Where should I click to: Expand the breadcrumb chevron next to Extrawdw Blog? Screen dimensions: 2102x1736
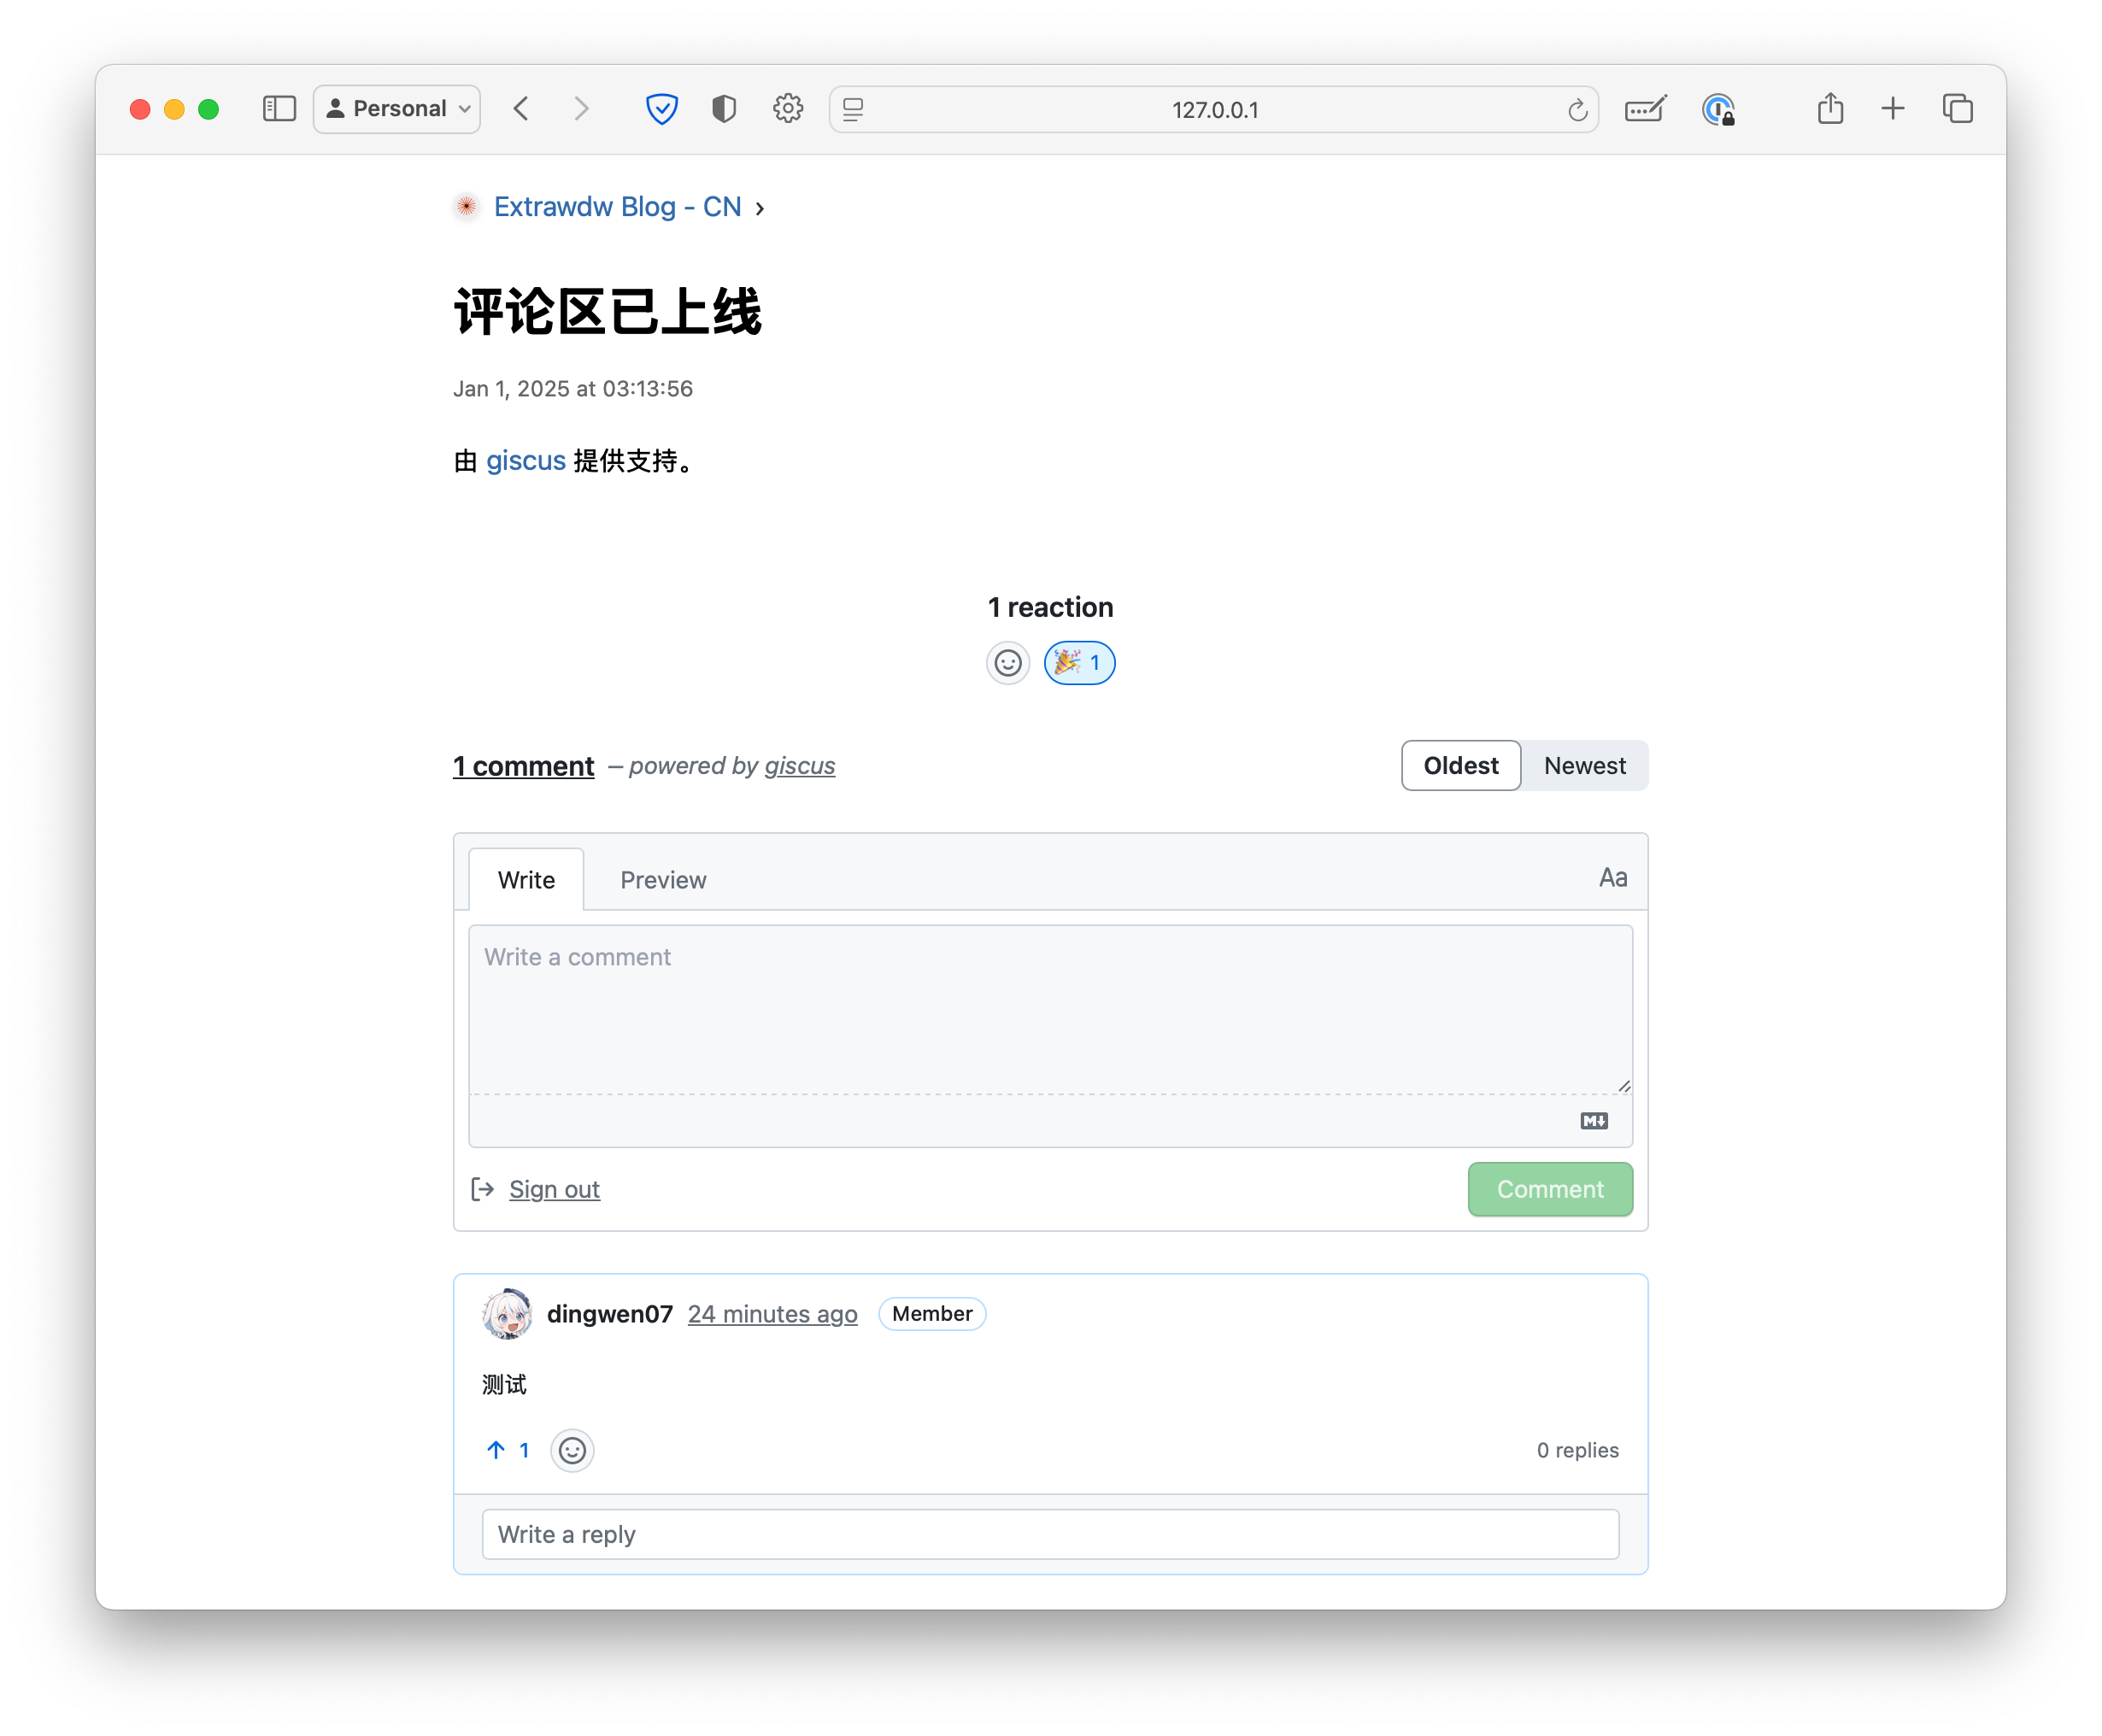click(760, 208)
